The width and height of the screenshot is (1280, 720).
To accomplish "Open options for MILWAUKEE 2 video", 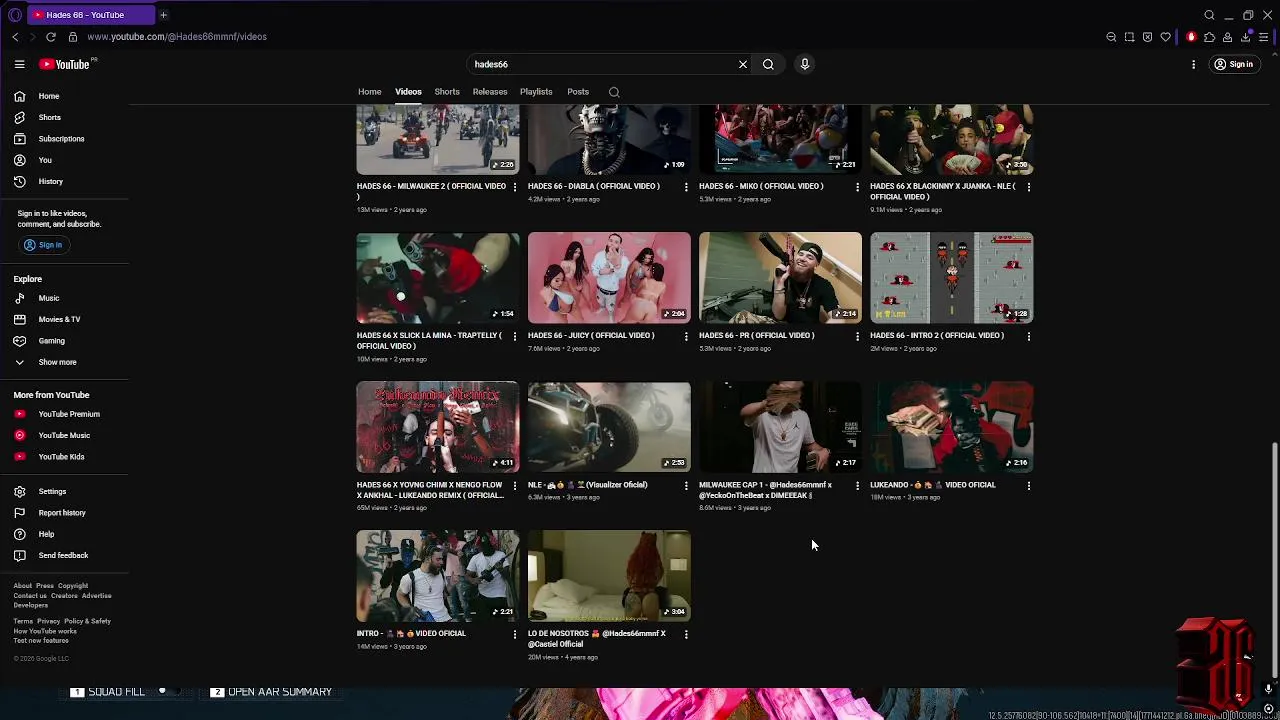I will point(515,187).
